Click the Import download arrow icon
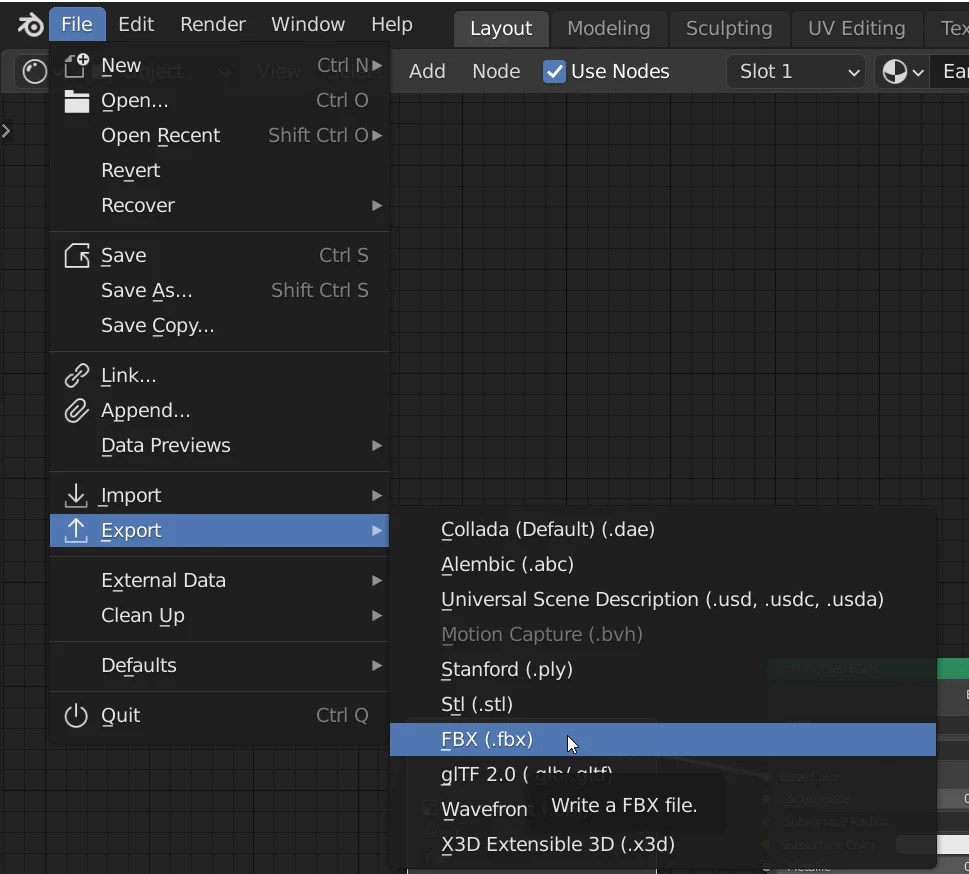Viewport: 969px width, 874px height. [76, 495]
